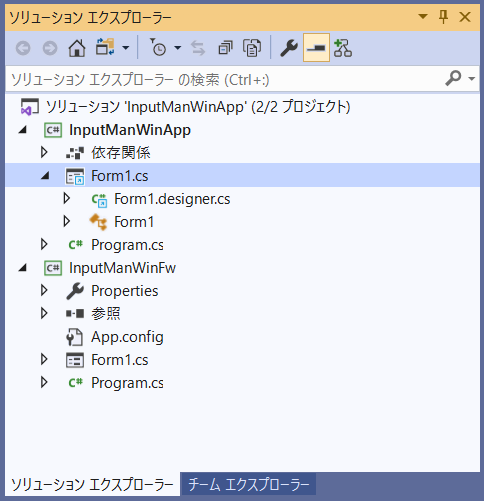Screen dimensions: 484x501
Task: Collapse the InputManWinApp project node
Action: click(23, 130)
